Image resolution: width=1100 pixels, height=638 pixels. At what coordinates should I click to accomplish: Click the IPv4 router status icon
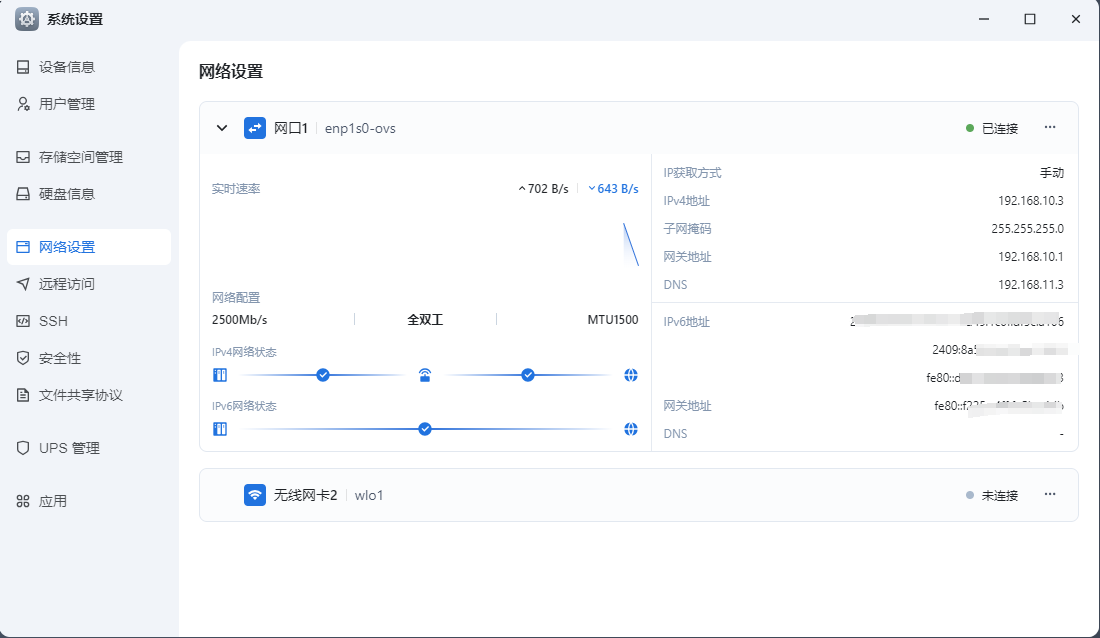click(x=425, y=375)
